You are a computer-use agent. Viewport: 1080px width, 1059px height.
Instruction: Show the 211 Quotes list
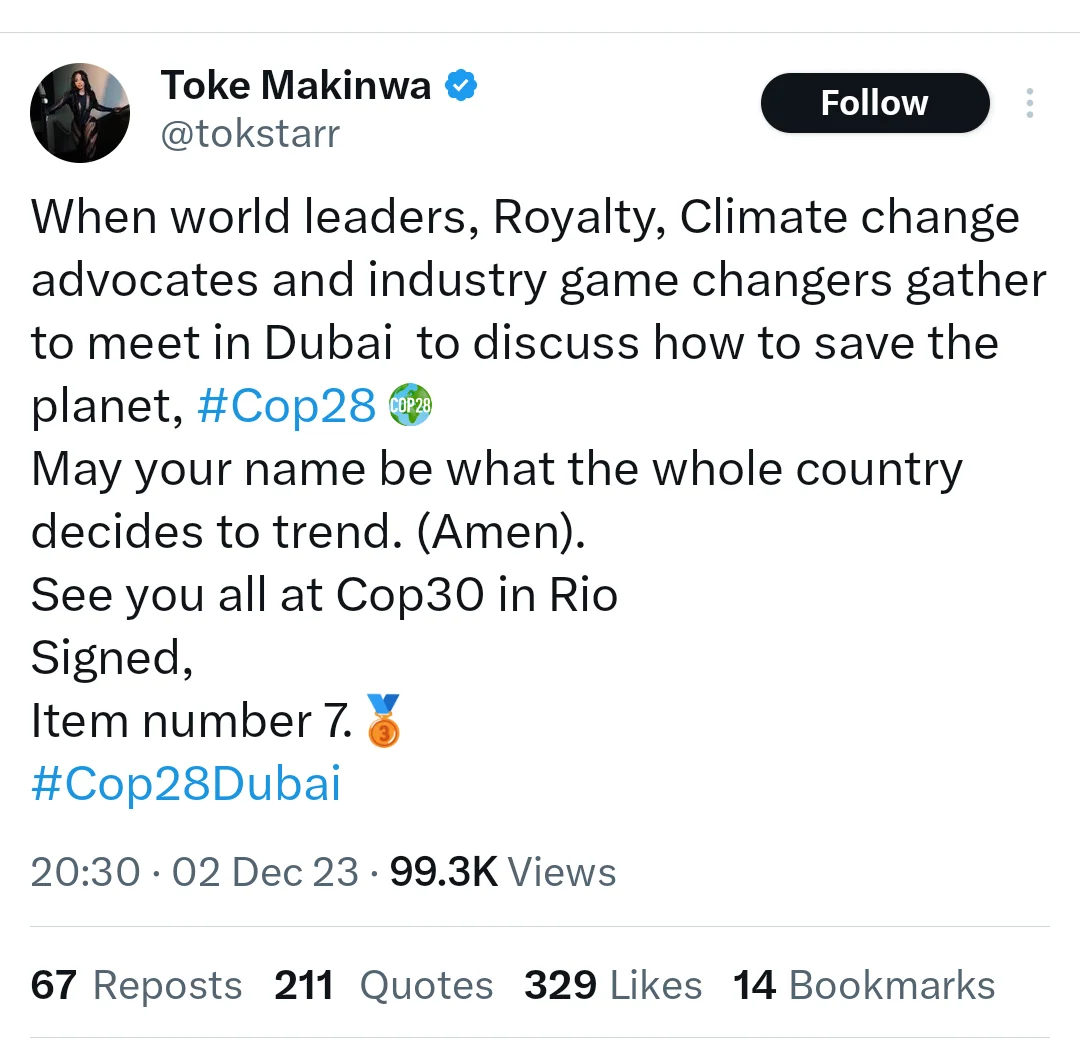point(384,985)
